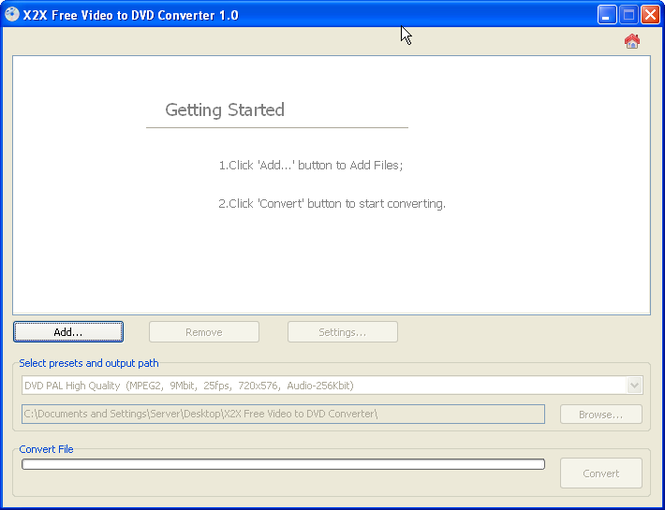Click the Remove button
Screen dimensions: 665x510
[204, 332]
